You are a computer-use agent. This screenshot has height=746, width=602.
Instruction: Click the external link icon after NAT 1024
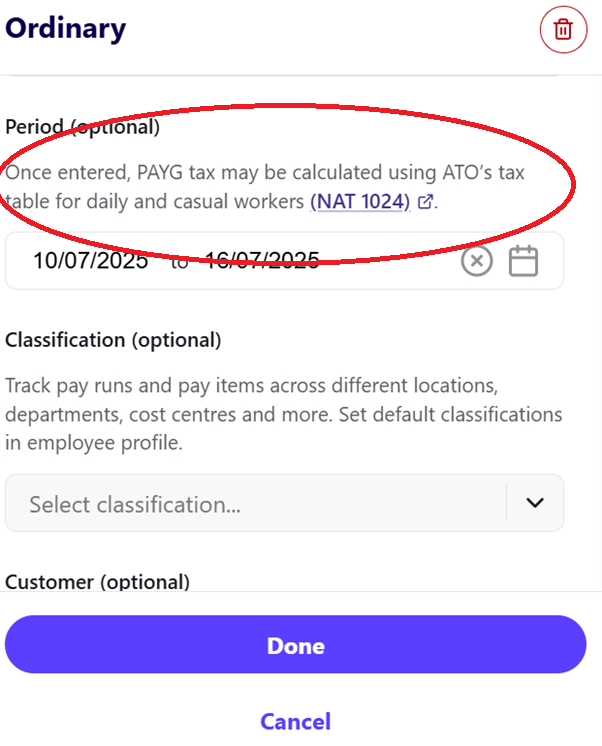pos(425,202)
